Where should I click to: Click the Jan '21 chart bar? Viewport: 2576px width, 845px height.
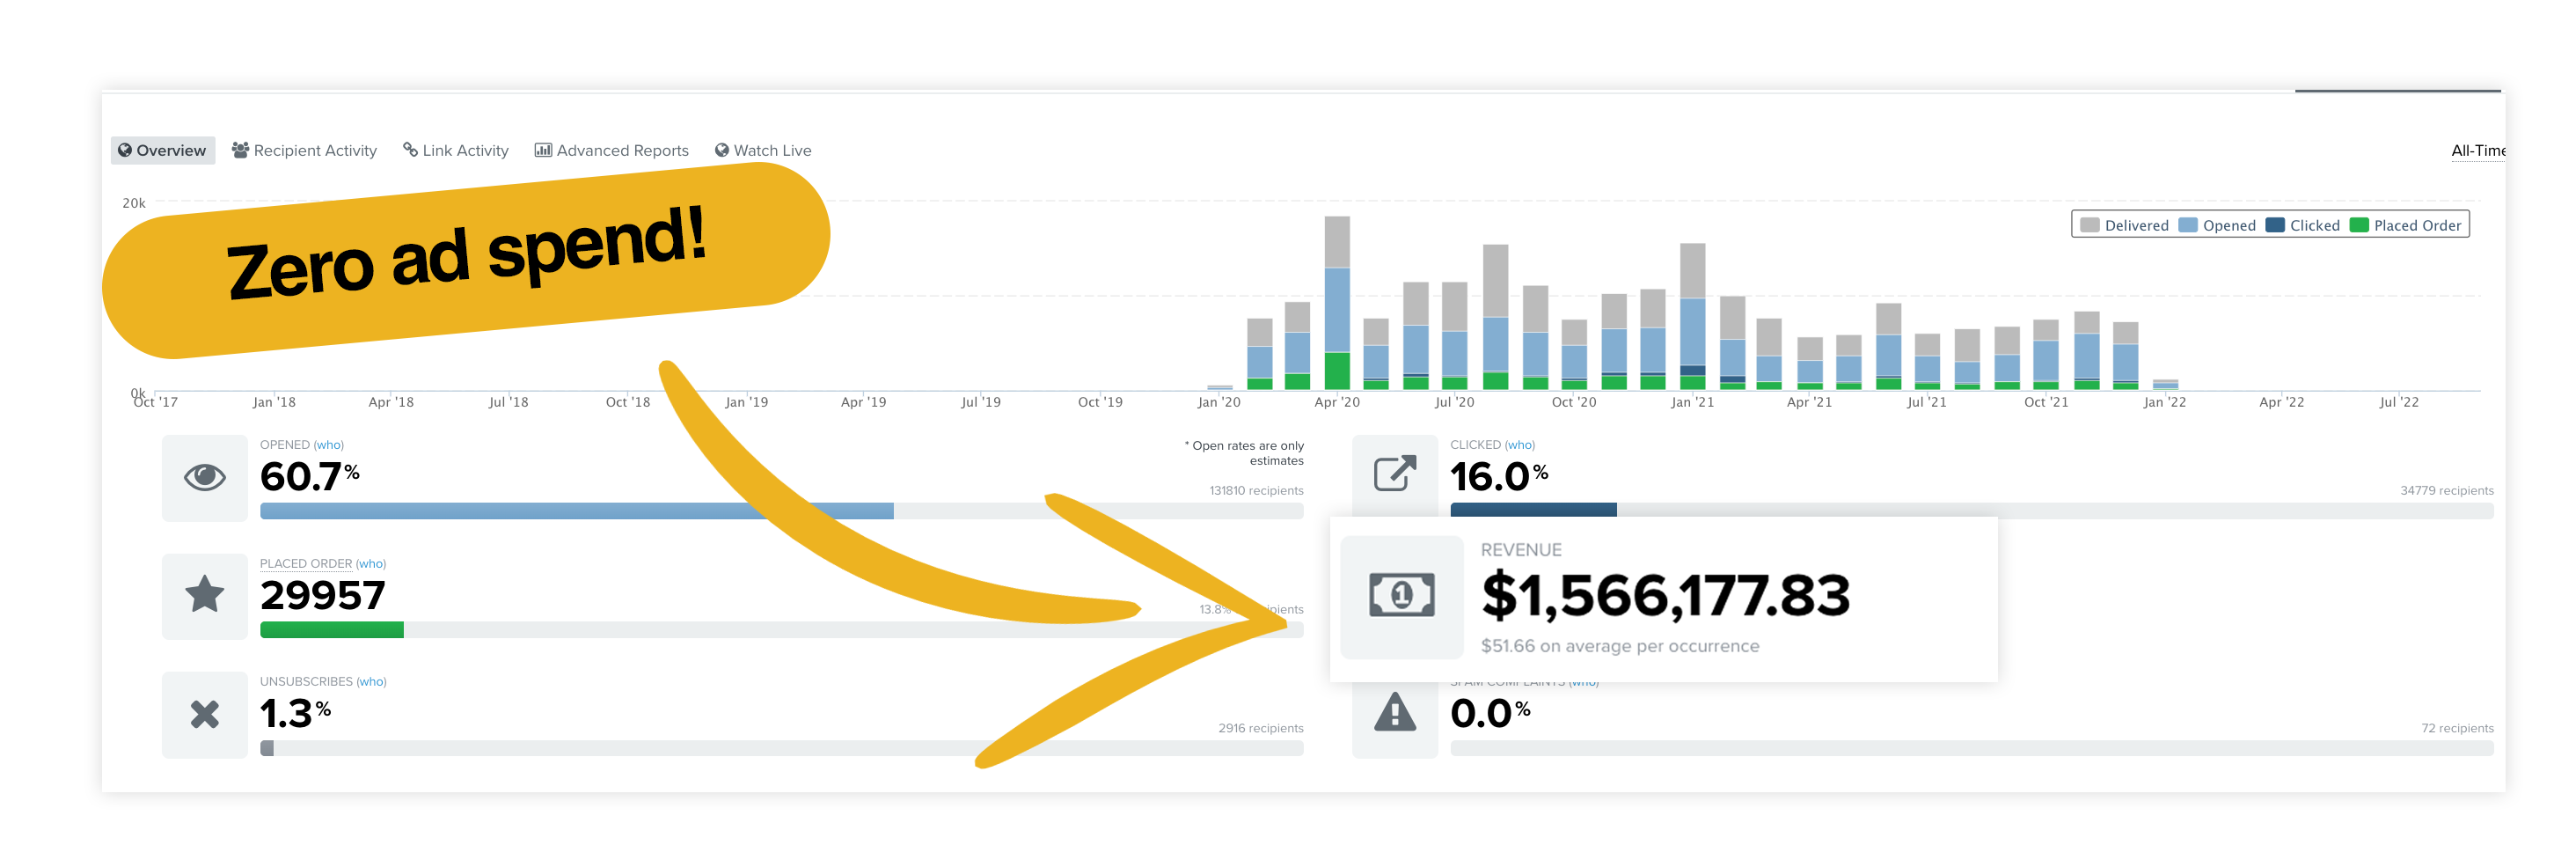pyautogui.click(x=1693, y=316)
